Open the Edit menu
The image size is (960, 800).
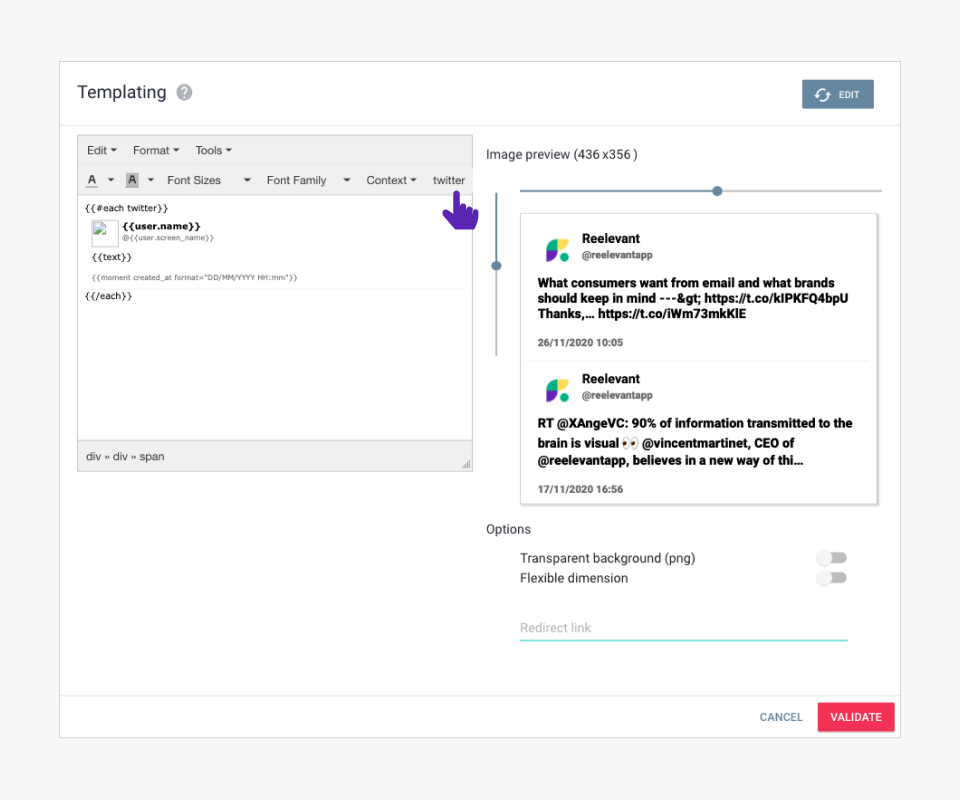pyautogui.click(x=101, y=150)
